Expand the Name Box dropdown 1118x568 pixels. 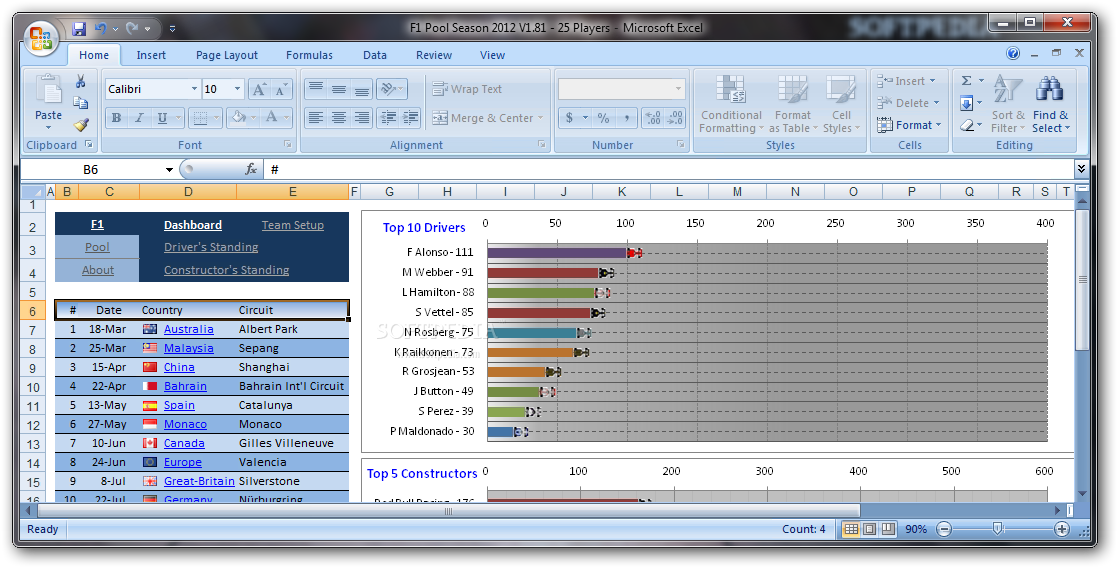click(x=169, y=170)
